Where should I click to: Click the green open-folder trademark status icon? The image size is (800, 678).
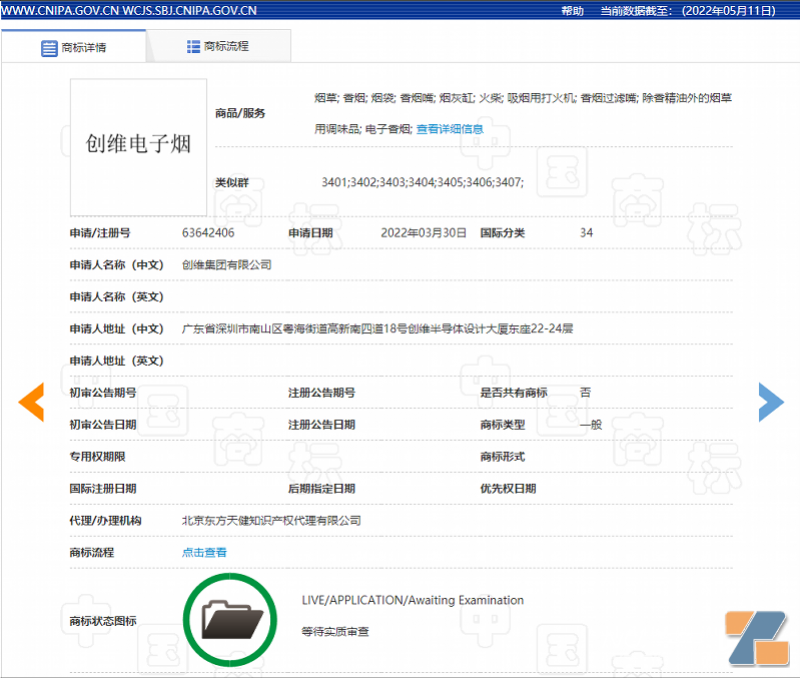pyautogui.click(x=229, y=619)
